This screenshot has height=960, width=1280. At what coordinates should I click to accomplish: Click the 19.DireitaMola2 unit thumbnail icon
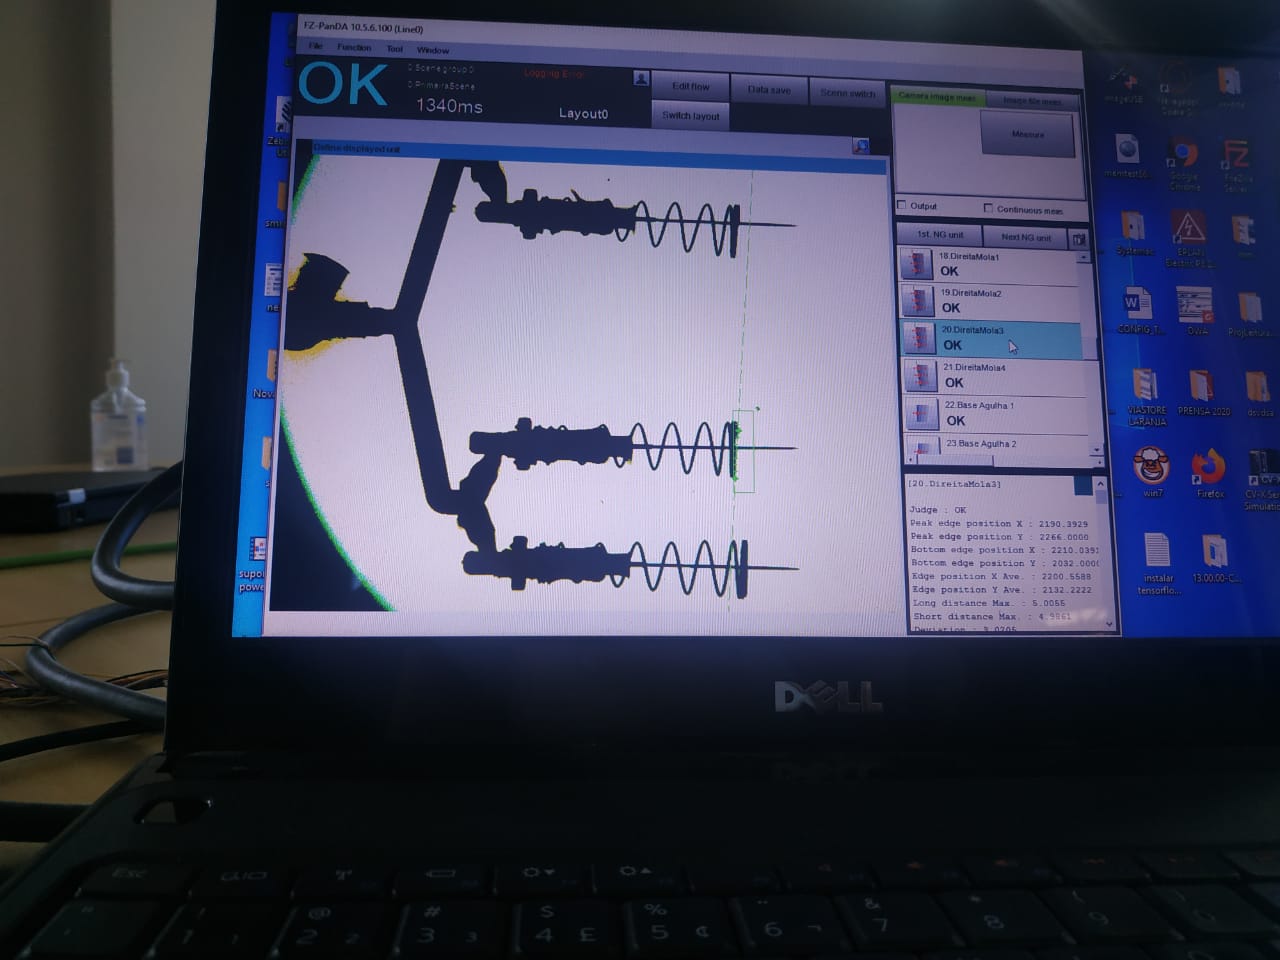click(917, 300)
